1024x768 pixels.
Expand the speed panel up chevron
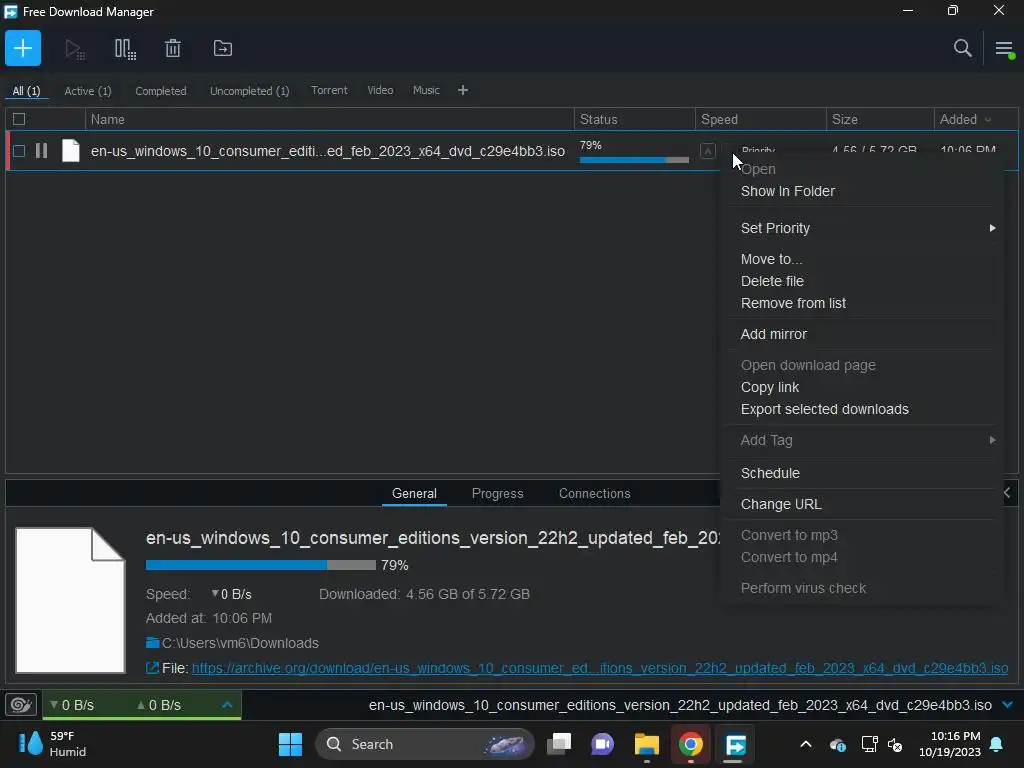[227, 705]
